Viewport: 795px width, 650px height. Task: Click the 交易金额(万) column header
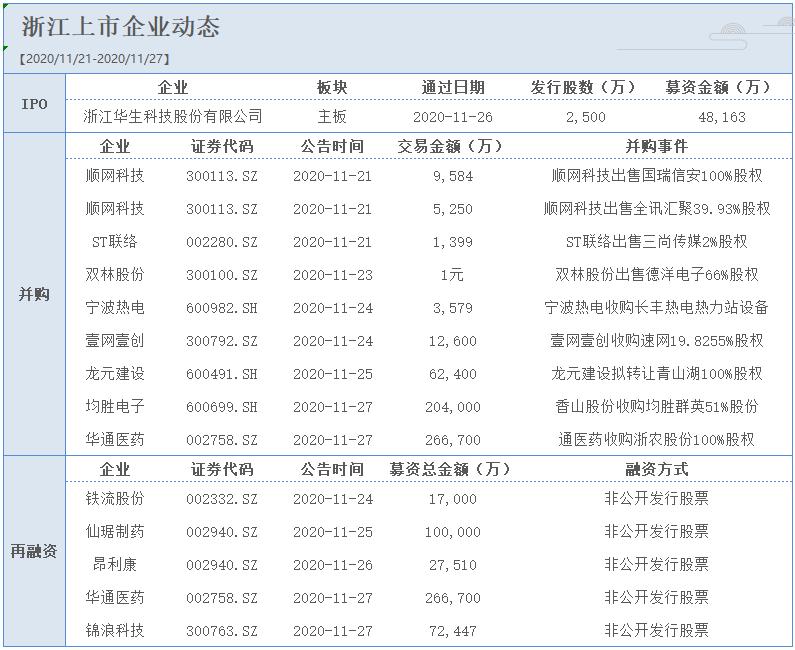click(450, 146)
